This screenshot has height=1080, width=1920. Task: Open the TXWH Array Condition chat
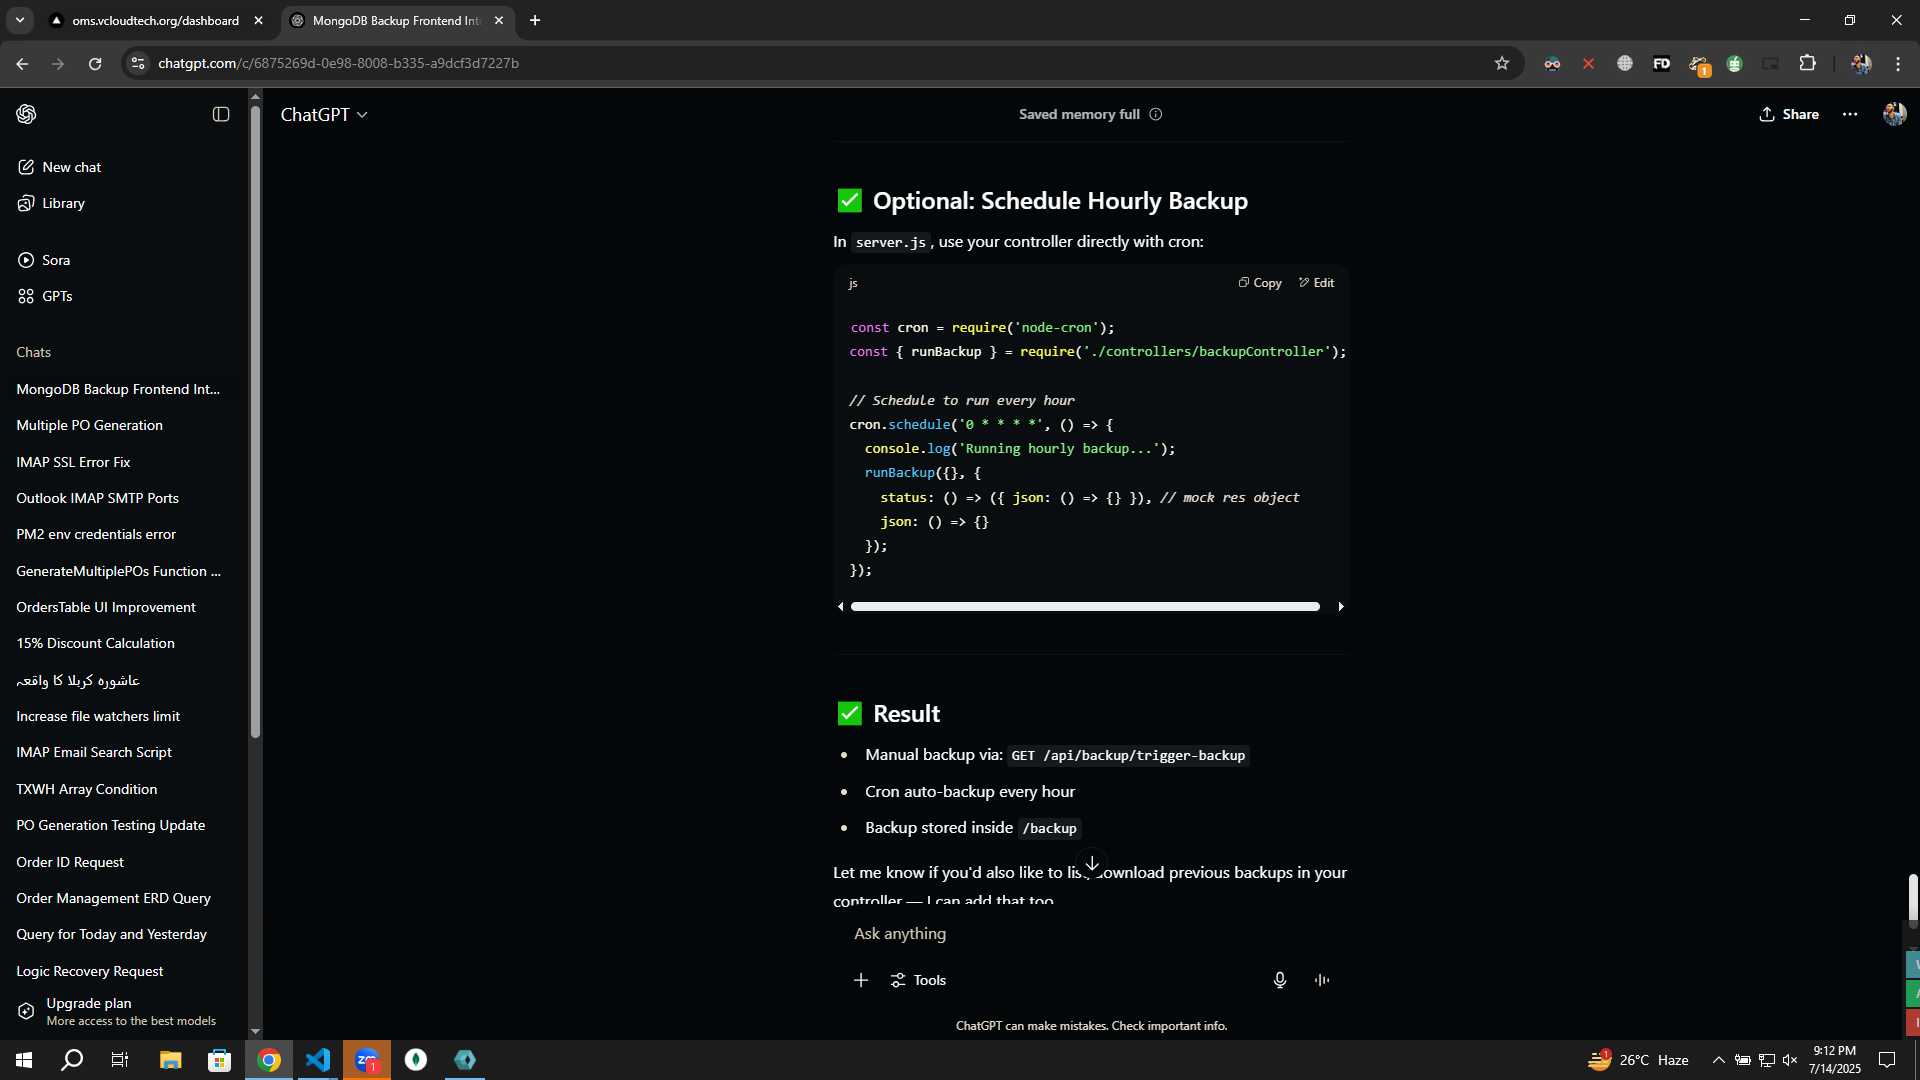[x=87, y=789]
